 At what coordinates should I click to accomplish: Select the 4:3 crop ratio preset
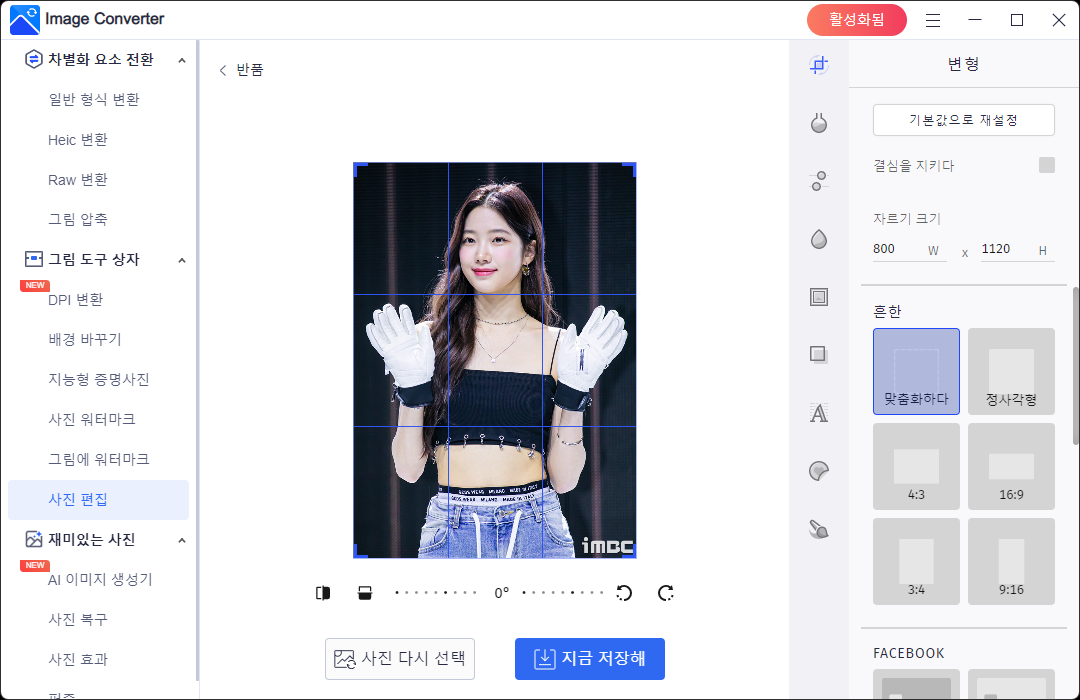coord(916,466)
